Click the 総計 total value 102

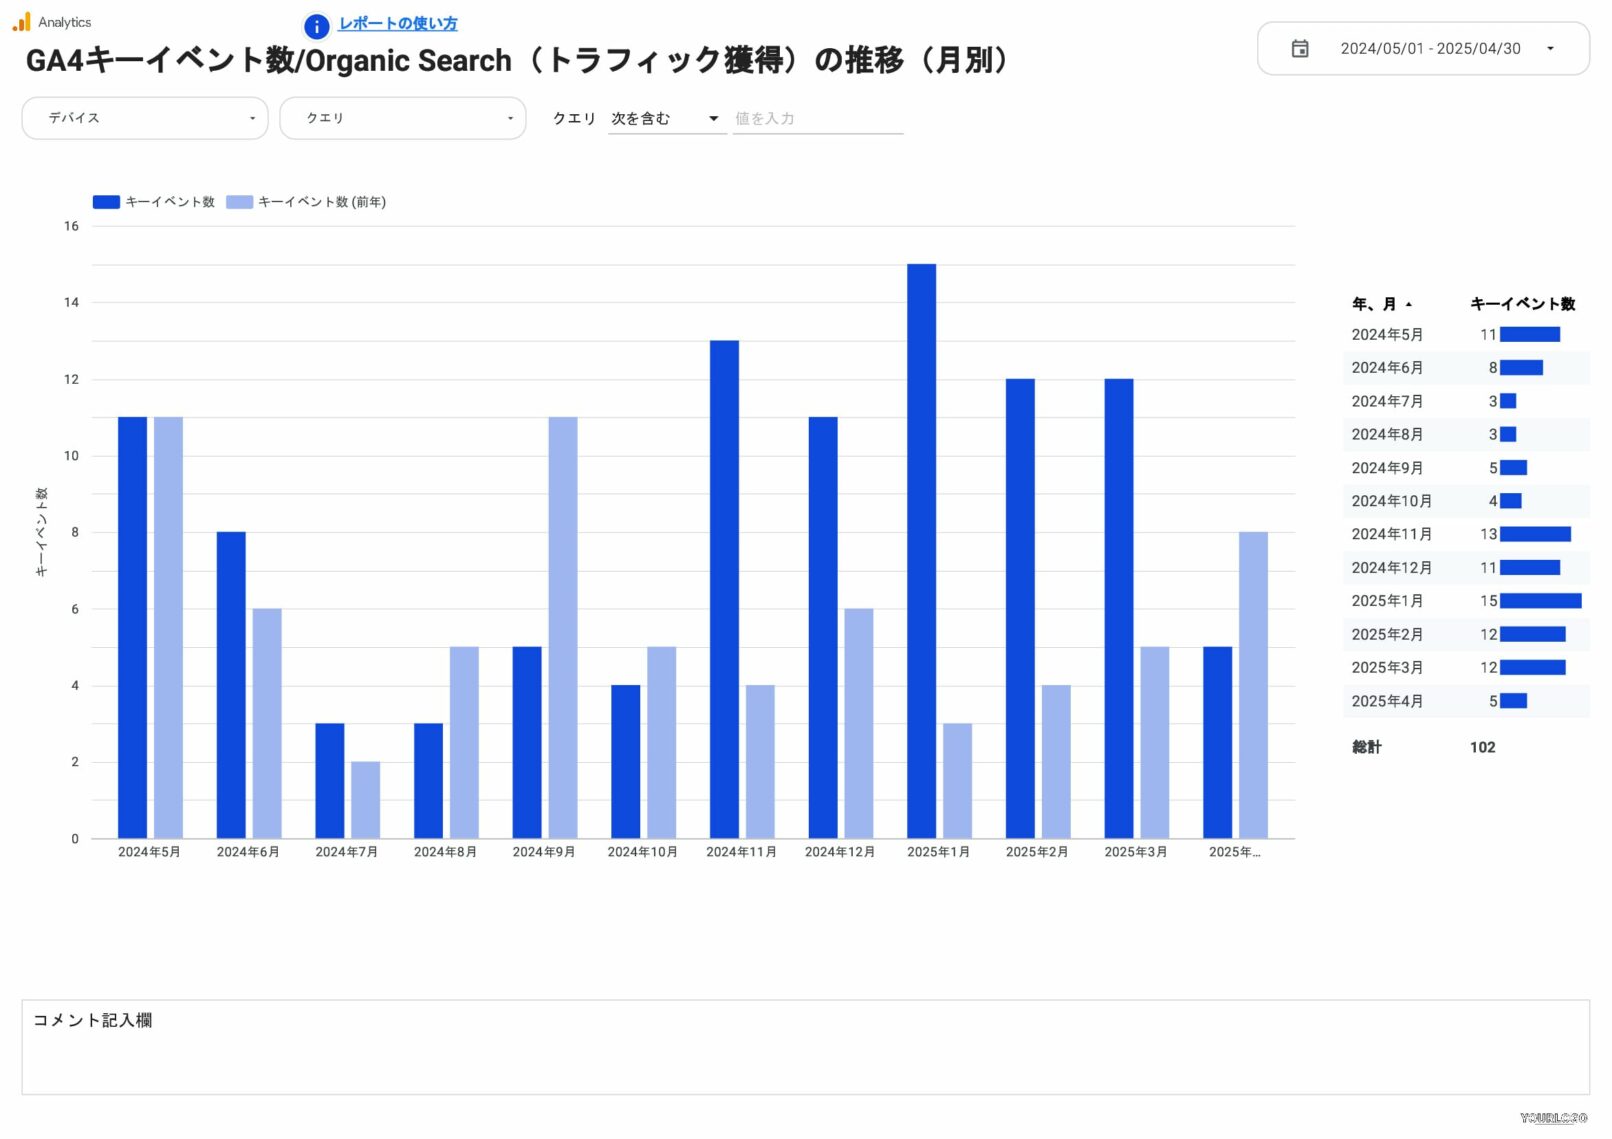tap(1481, 747)
